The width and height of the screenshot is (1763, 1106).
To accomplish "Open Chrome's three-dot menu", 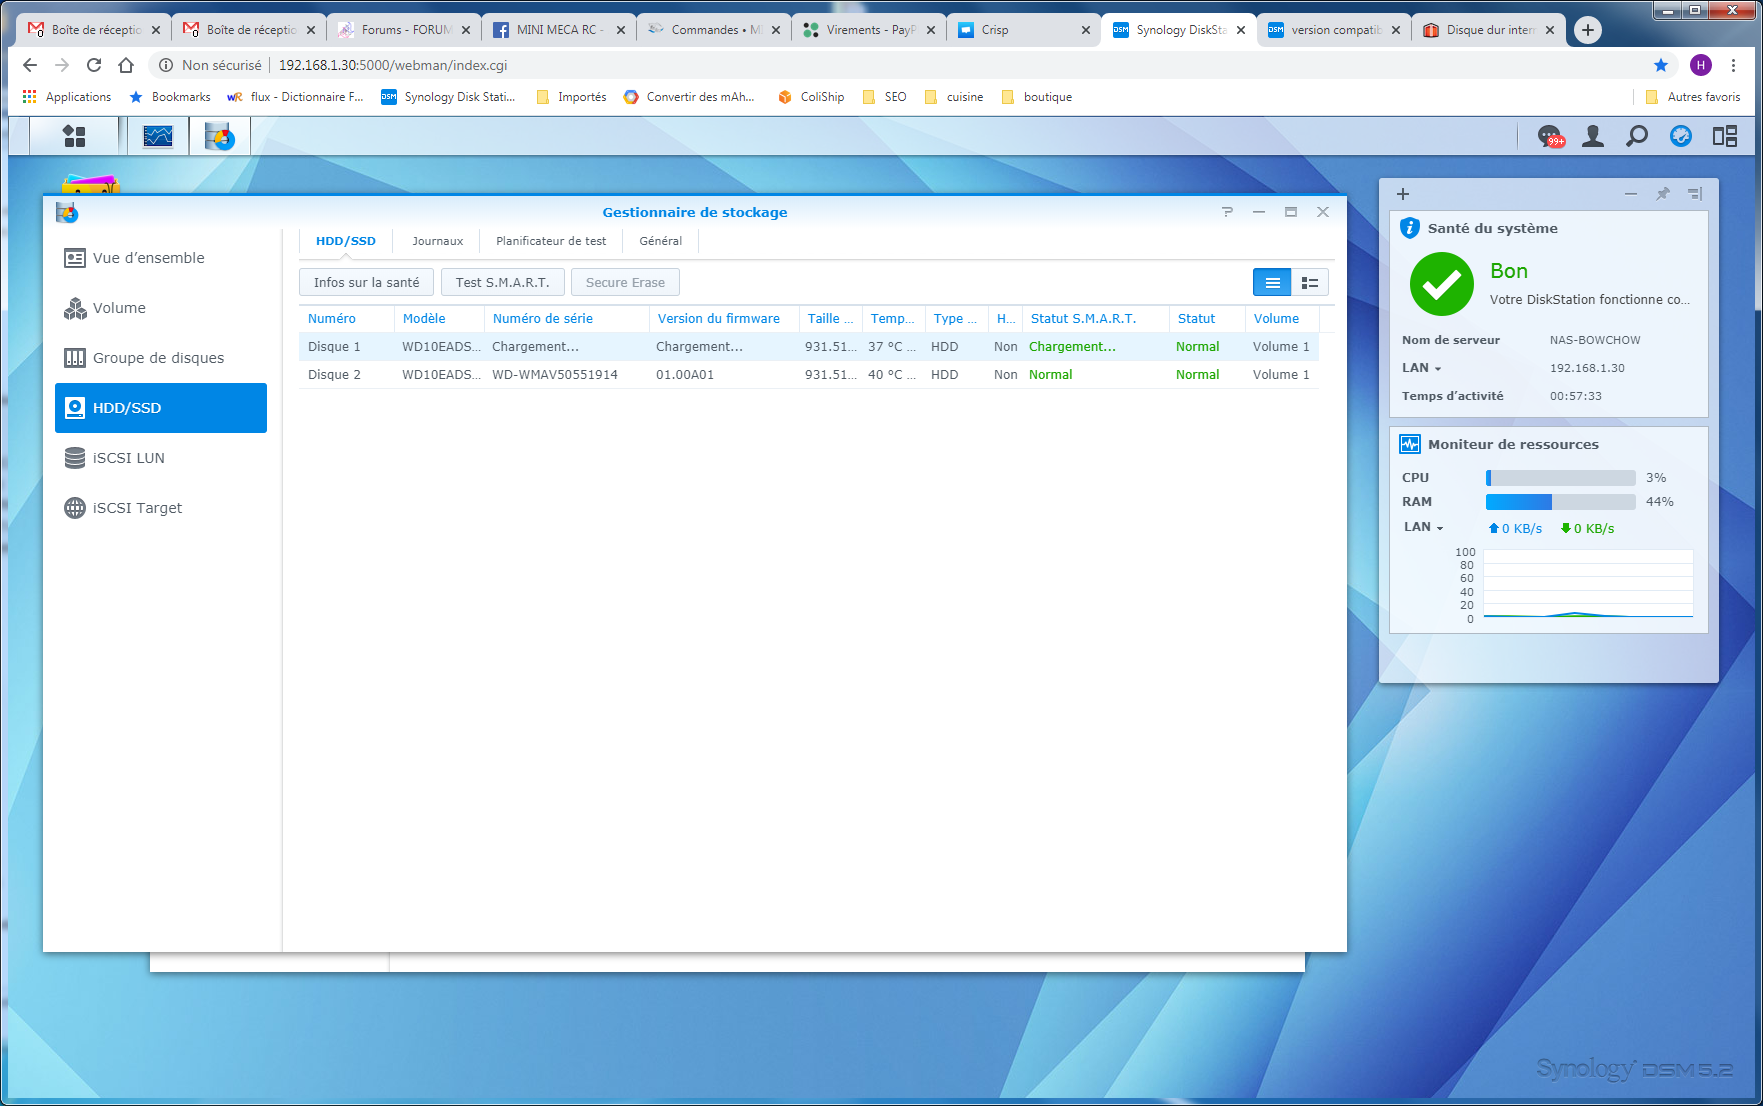I will [1733, 65].
